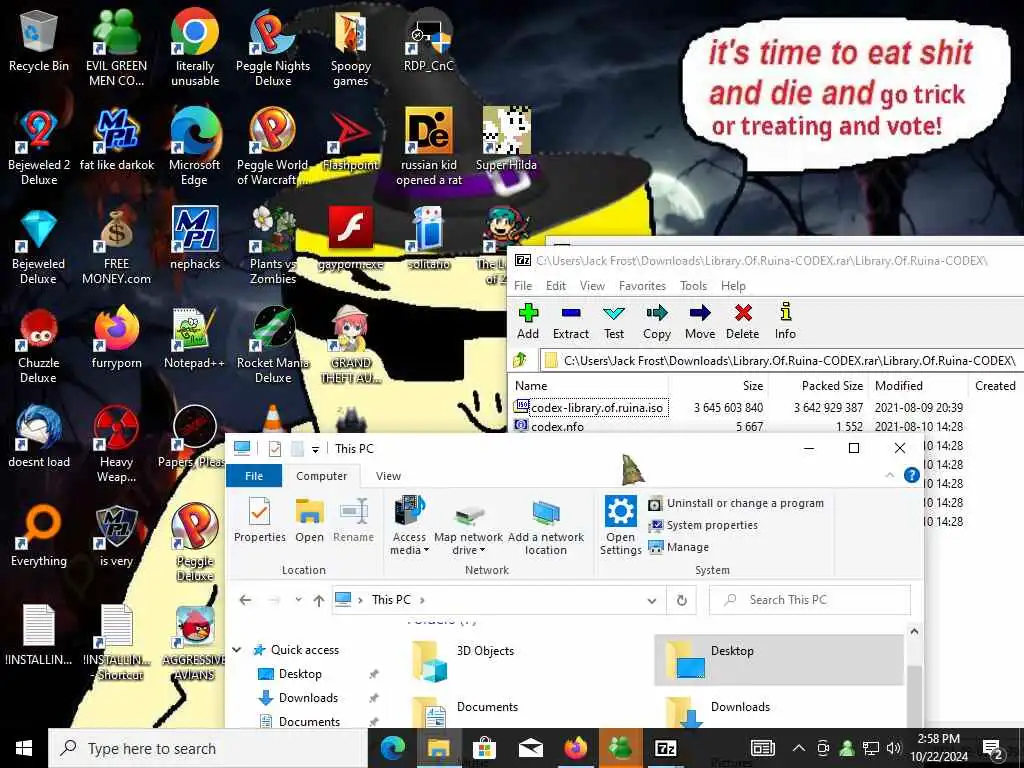The width and height of the screenshot is (1024, 768).
Task: Select codex-library.of.ruina.iso in 7-Zip
Action: [x=597, y=408]
